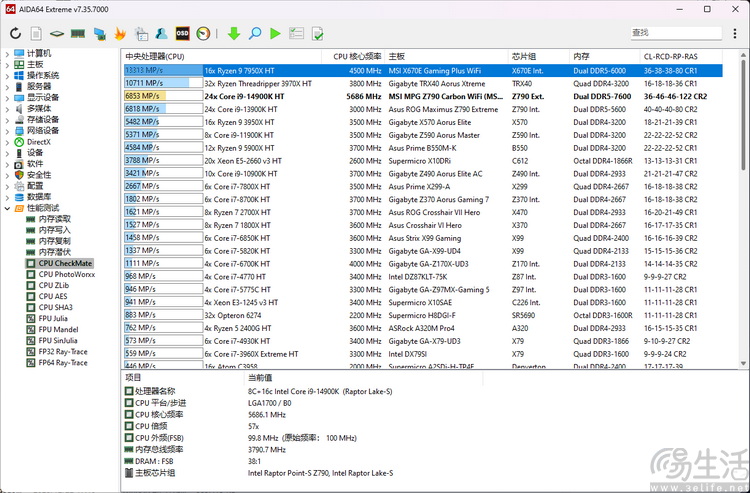The image size is (750, 493).
Task: Open the 内存写入 benchmark
Action: point(54,230)
